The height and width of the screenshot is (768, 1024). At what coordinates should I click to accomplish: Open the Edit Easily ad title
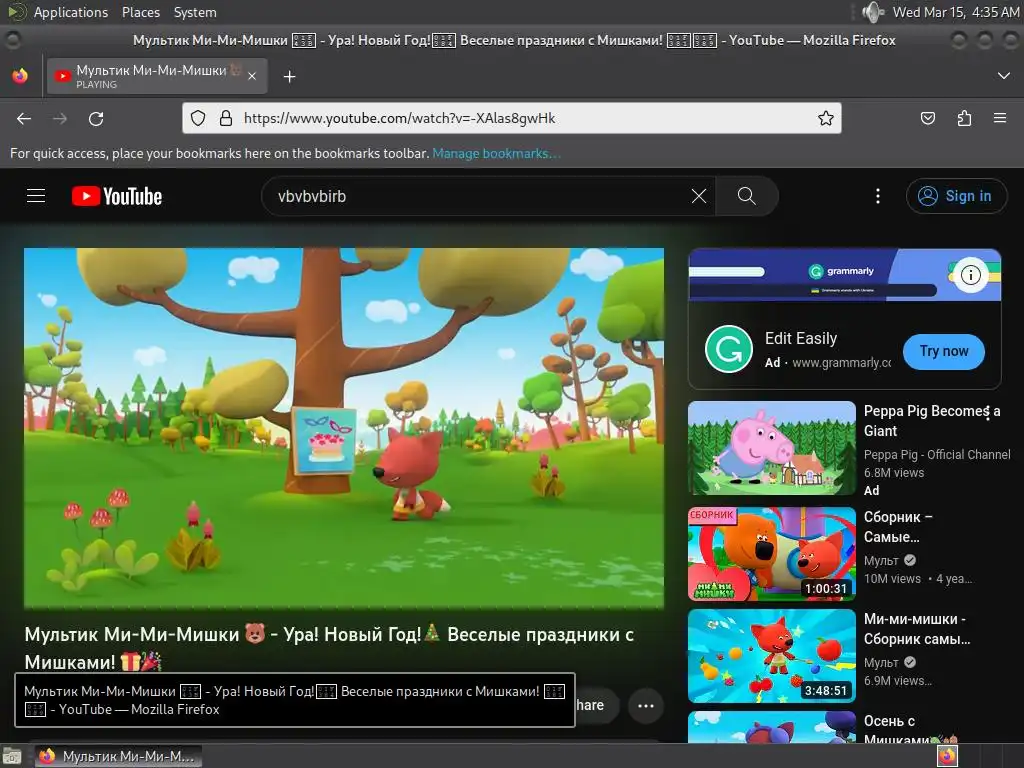coord(801,338)
